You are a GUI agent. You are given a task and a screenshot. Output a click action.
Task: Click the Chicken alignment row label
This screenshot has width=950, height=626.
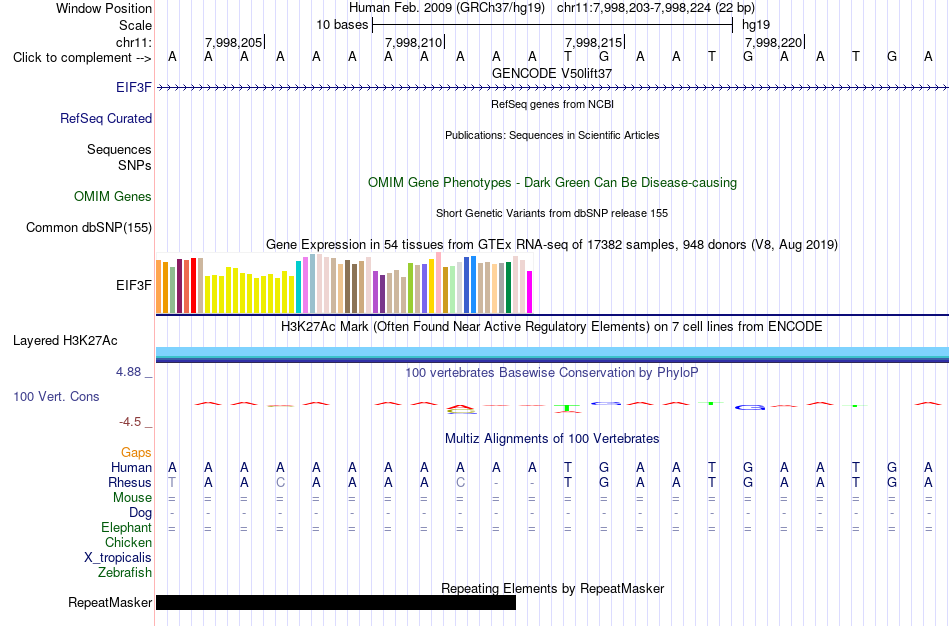click(128, 542)
